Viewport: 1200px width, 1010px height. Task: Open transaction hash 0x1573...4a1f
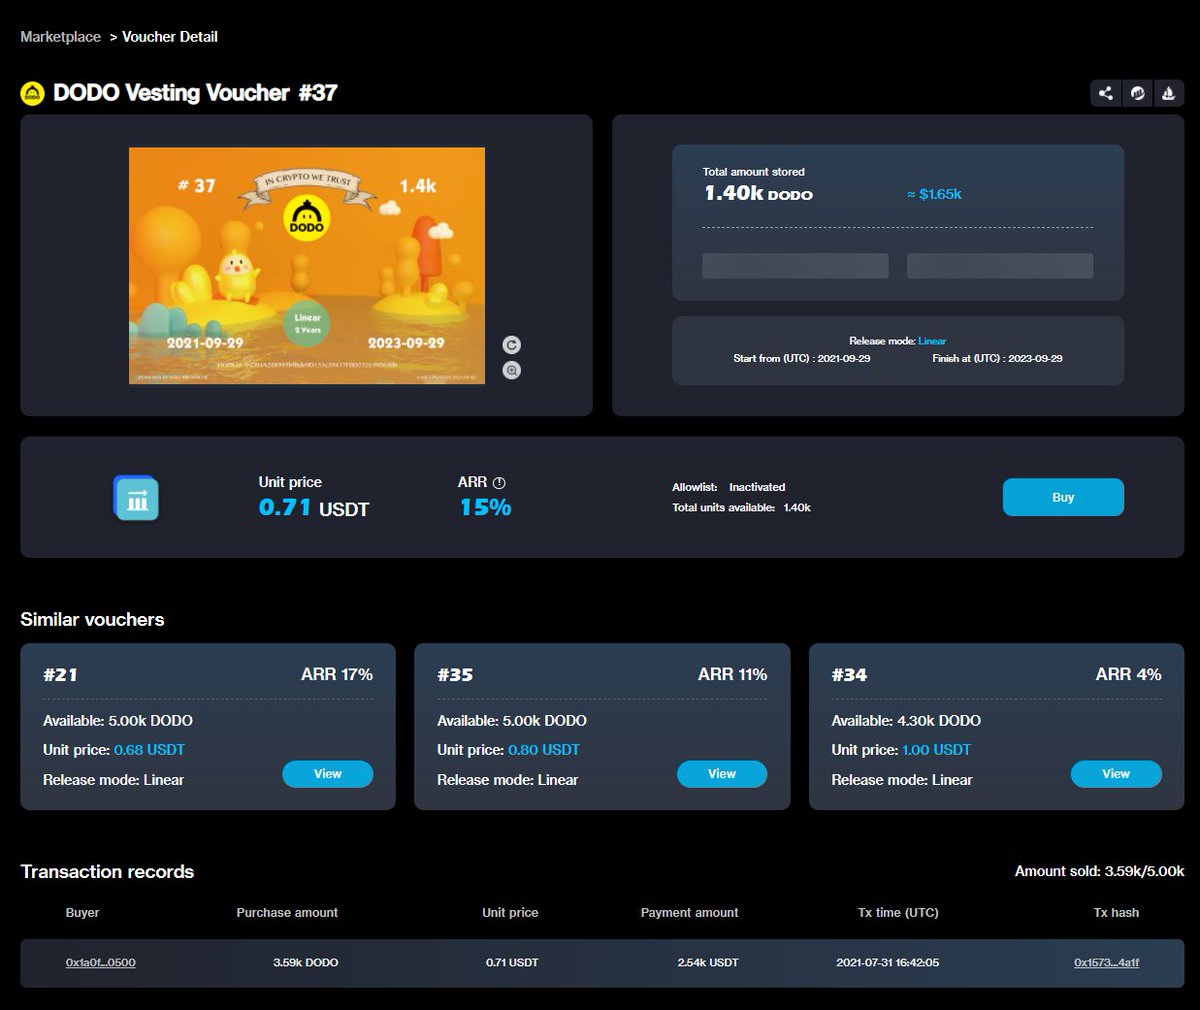tap(1107, 963)
